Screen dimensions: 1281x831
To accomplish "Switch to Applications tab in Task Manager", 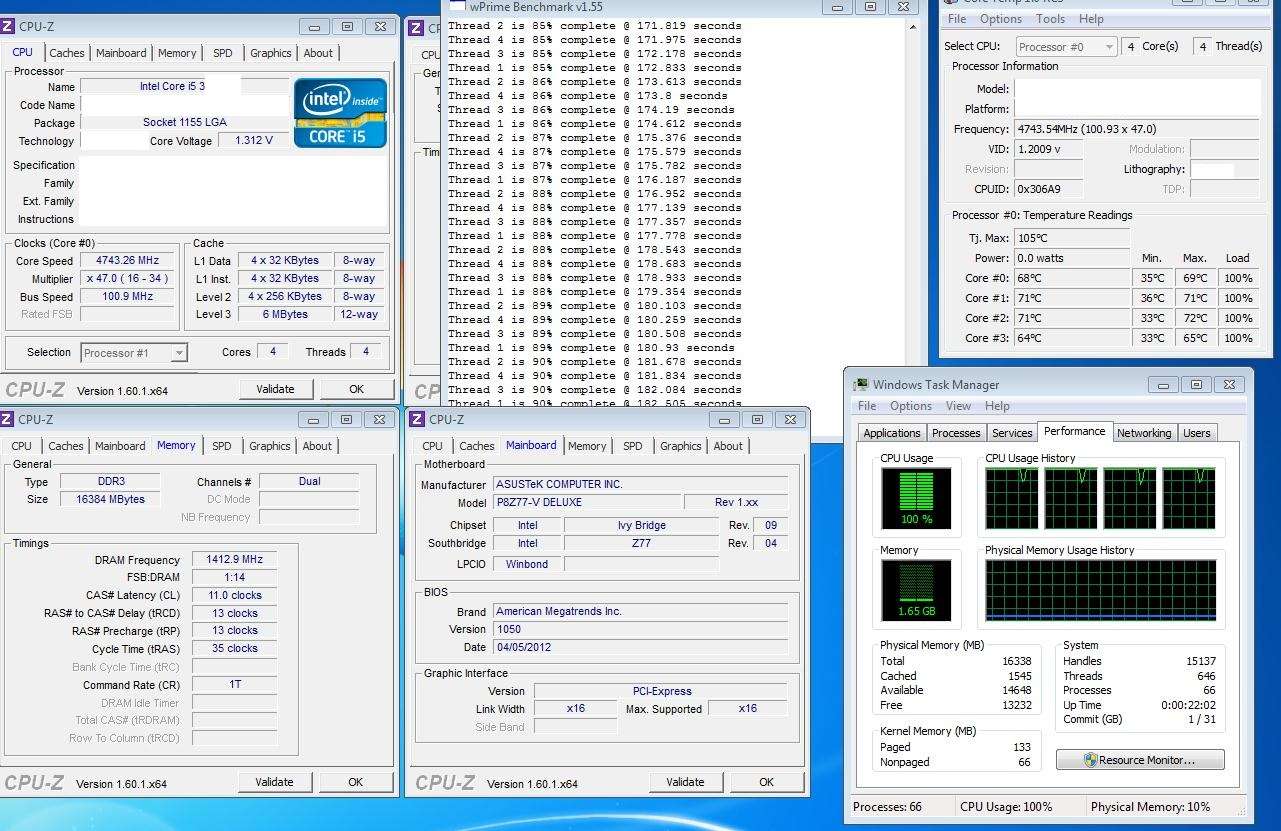I will [x=892, y=433].
